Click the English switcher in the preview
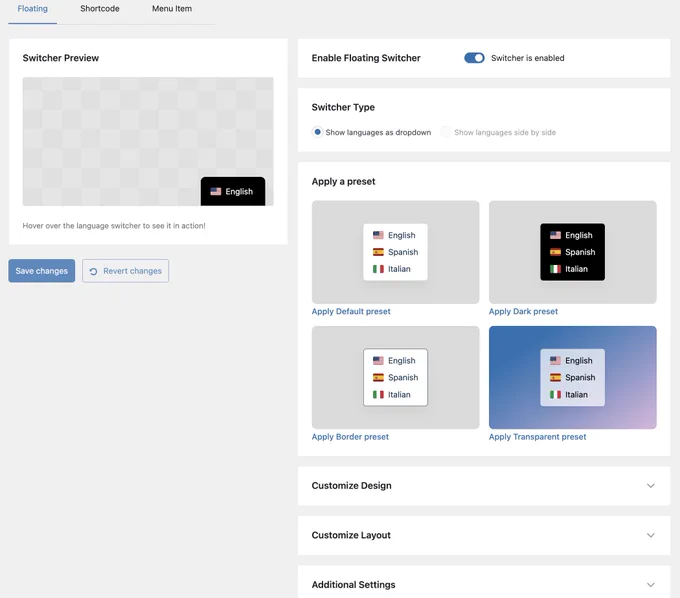Image resolution: width=680 pixels, height=598 pixels. pos(233,191)
